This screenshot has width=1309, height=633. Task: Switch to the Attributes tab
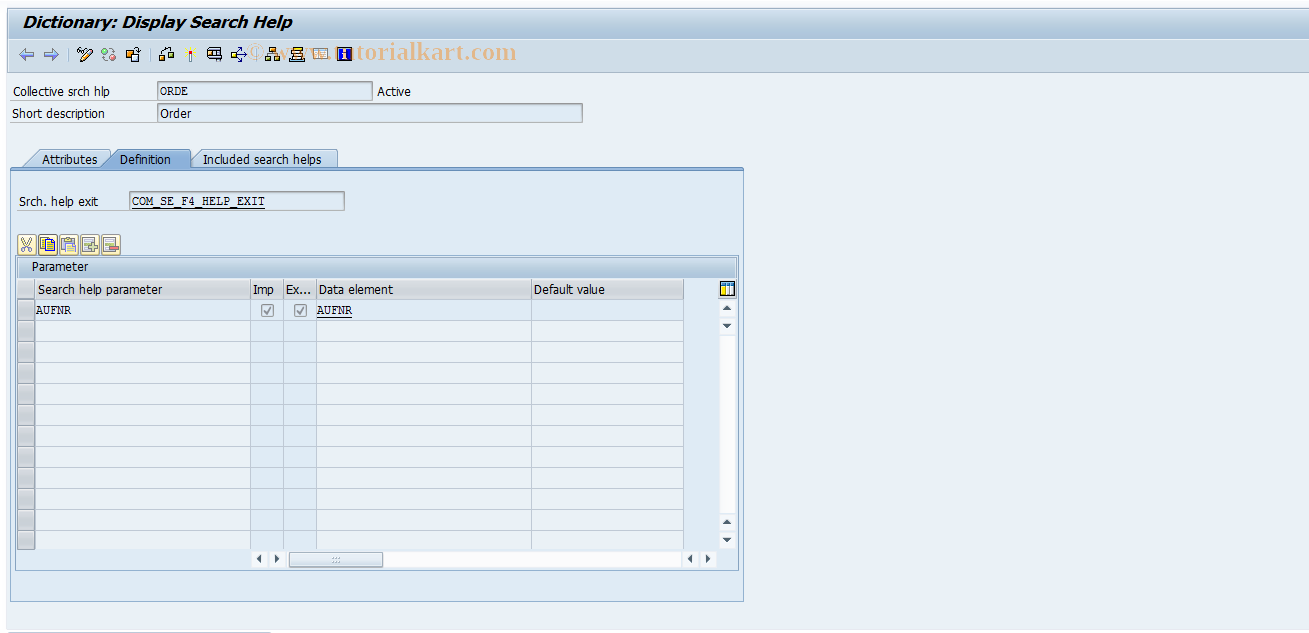coord(69,159)
